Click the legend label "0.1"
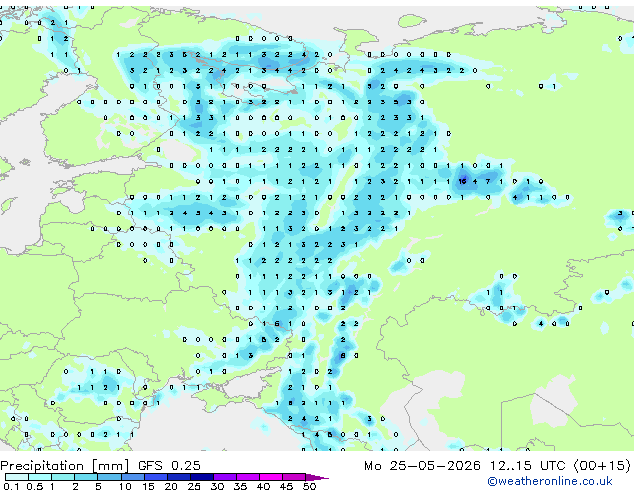Viewport: 634px width, 490px height. 11,486
